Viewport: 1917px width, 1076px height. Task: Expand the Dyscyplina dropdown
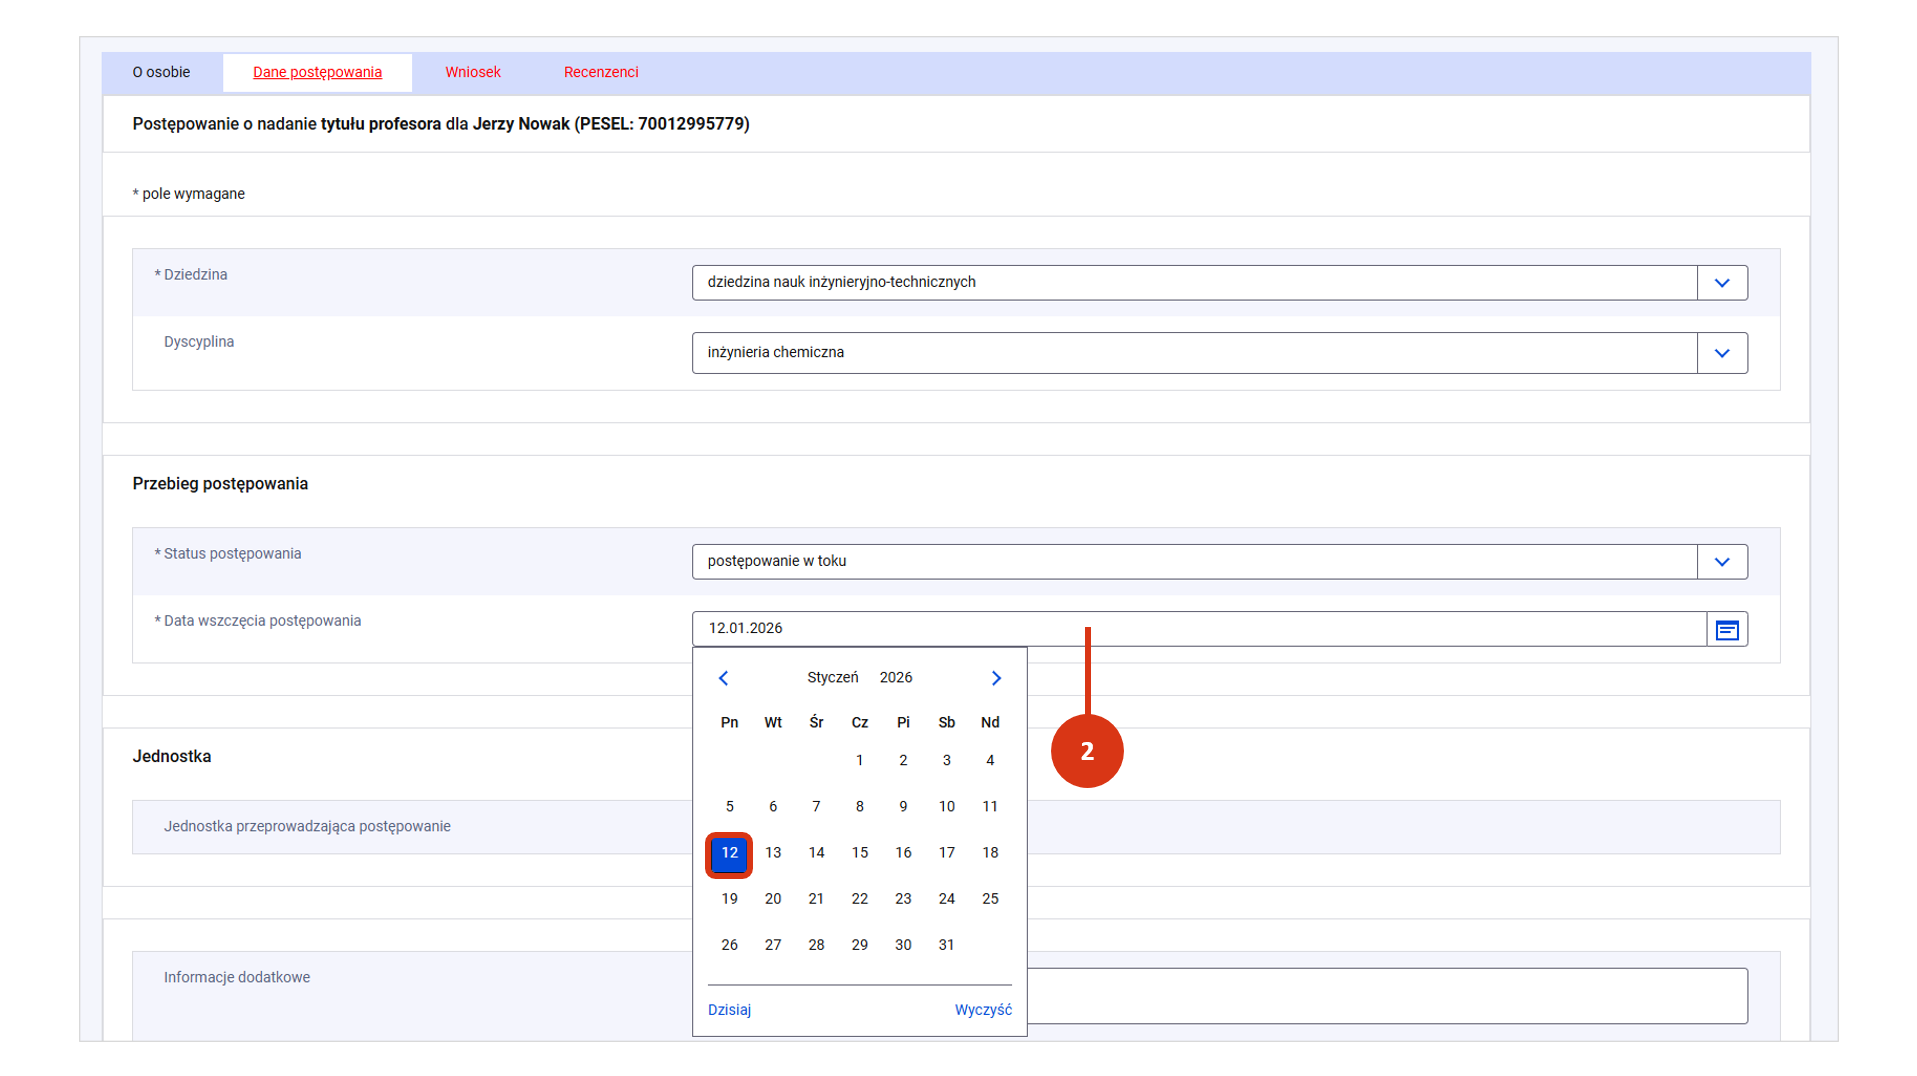[x=1721, y=353]
